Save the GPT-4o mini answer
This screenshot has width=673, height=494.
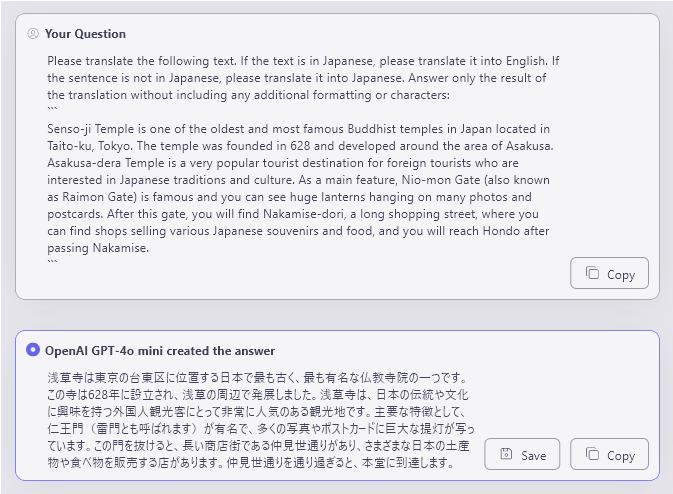pyautogui.click(x=521, y=455)
